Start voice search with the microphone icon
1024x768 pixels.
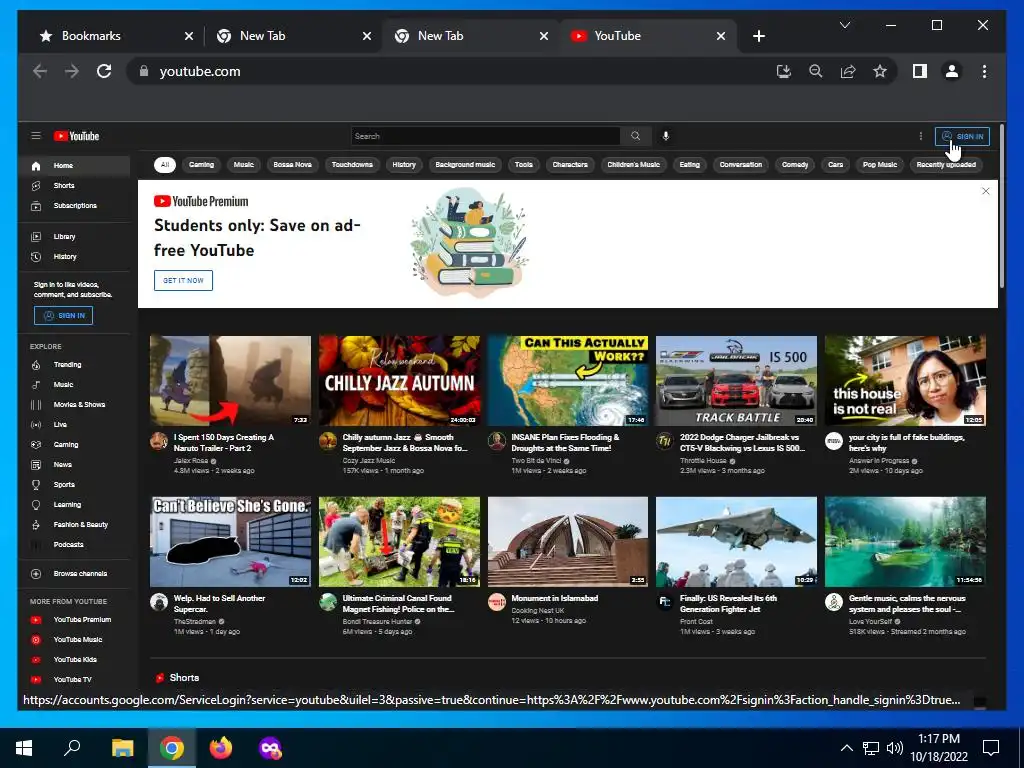pyautogui.click(x=665, y=136)
